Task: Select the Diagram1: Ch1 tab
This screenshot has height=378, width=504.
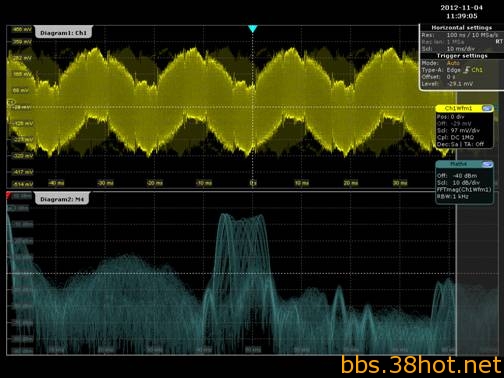Action: pyautogui.click(x=63, y=33)
